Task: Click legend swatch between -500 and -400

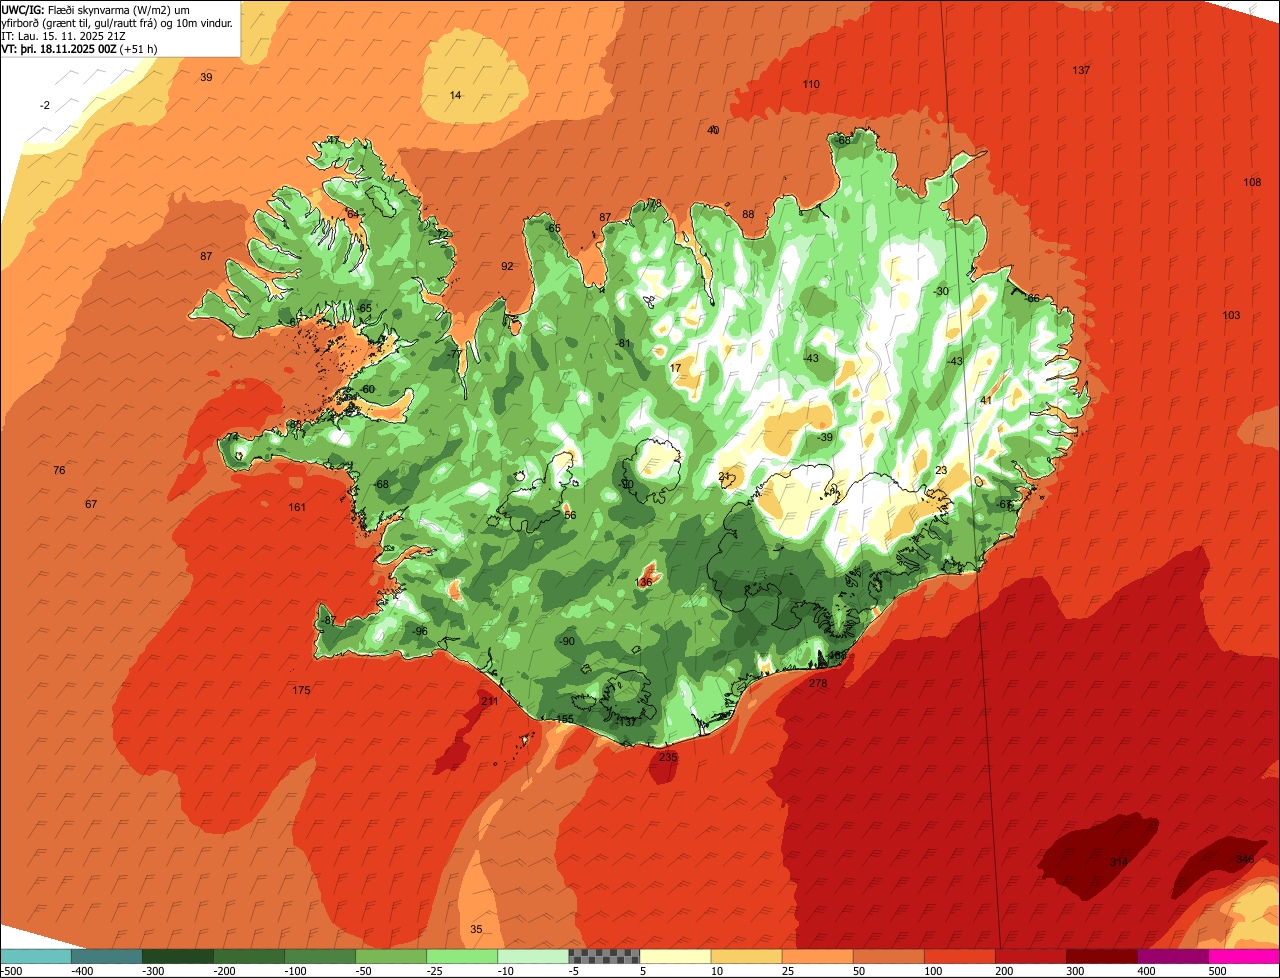Action: click(36, 956)
